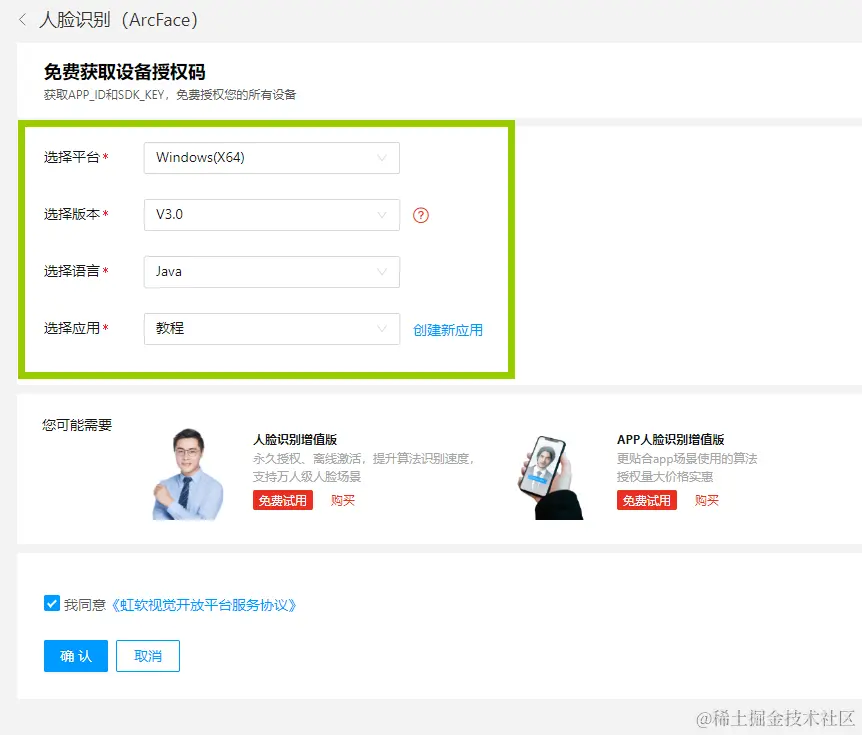Click 免费试用 under APP人脸识别增值版
This screenshot has height=735, width=862.
tap(646, 500)
